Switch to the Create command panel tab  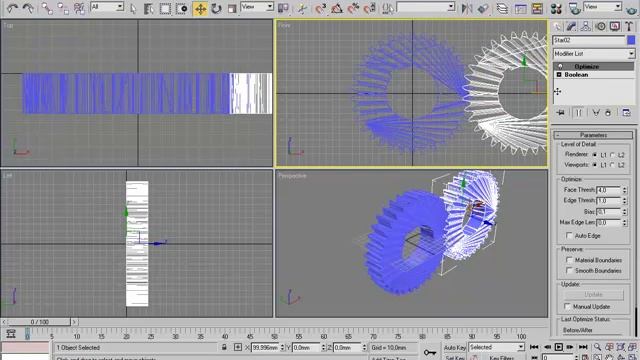click(557, 27)
